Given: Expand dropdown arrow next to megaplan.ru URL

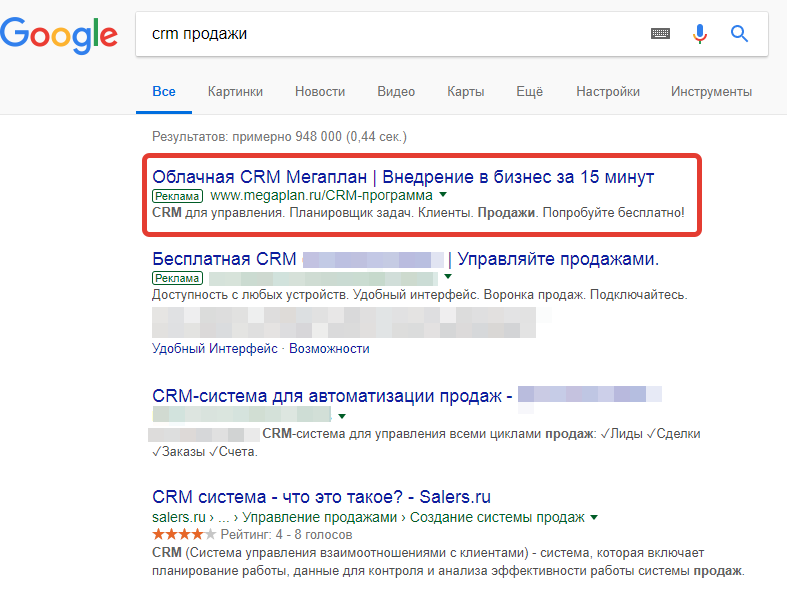Looking at the screenshot, I should [x=443, y=194].
